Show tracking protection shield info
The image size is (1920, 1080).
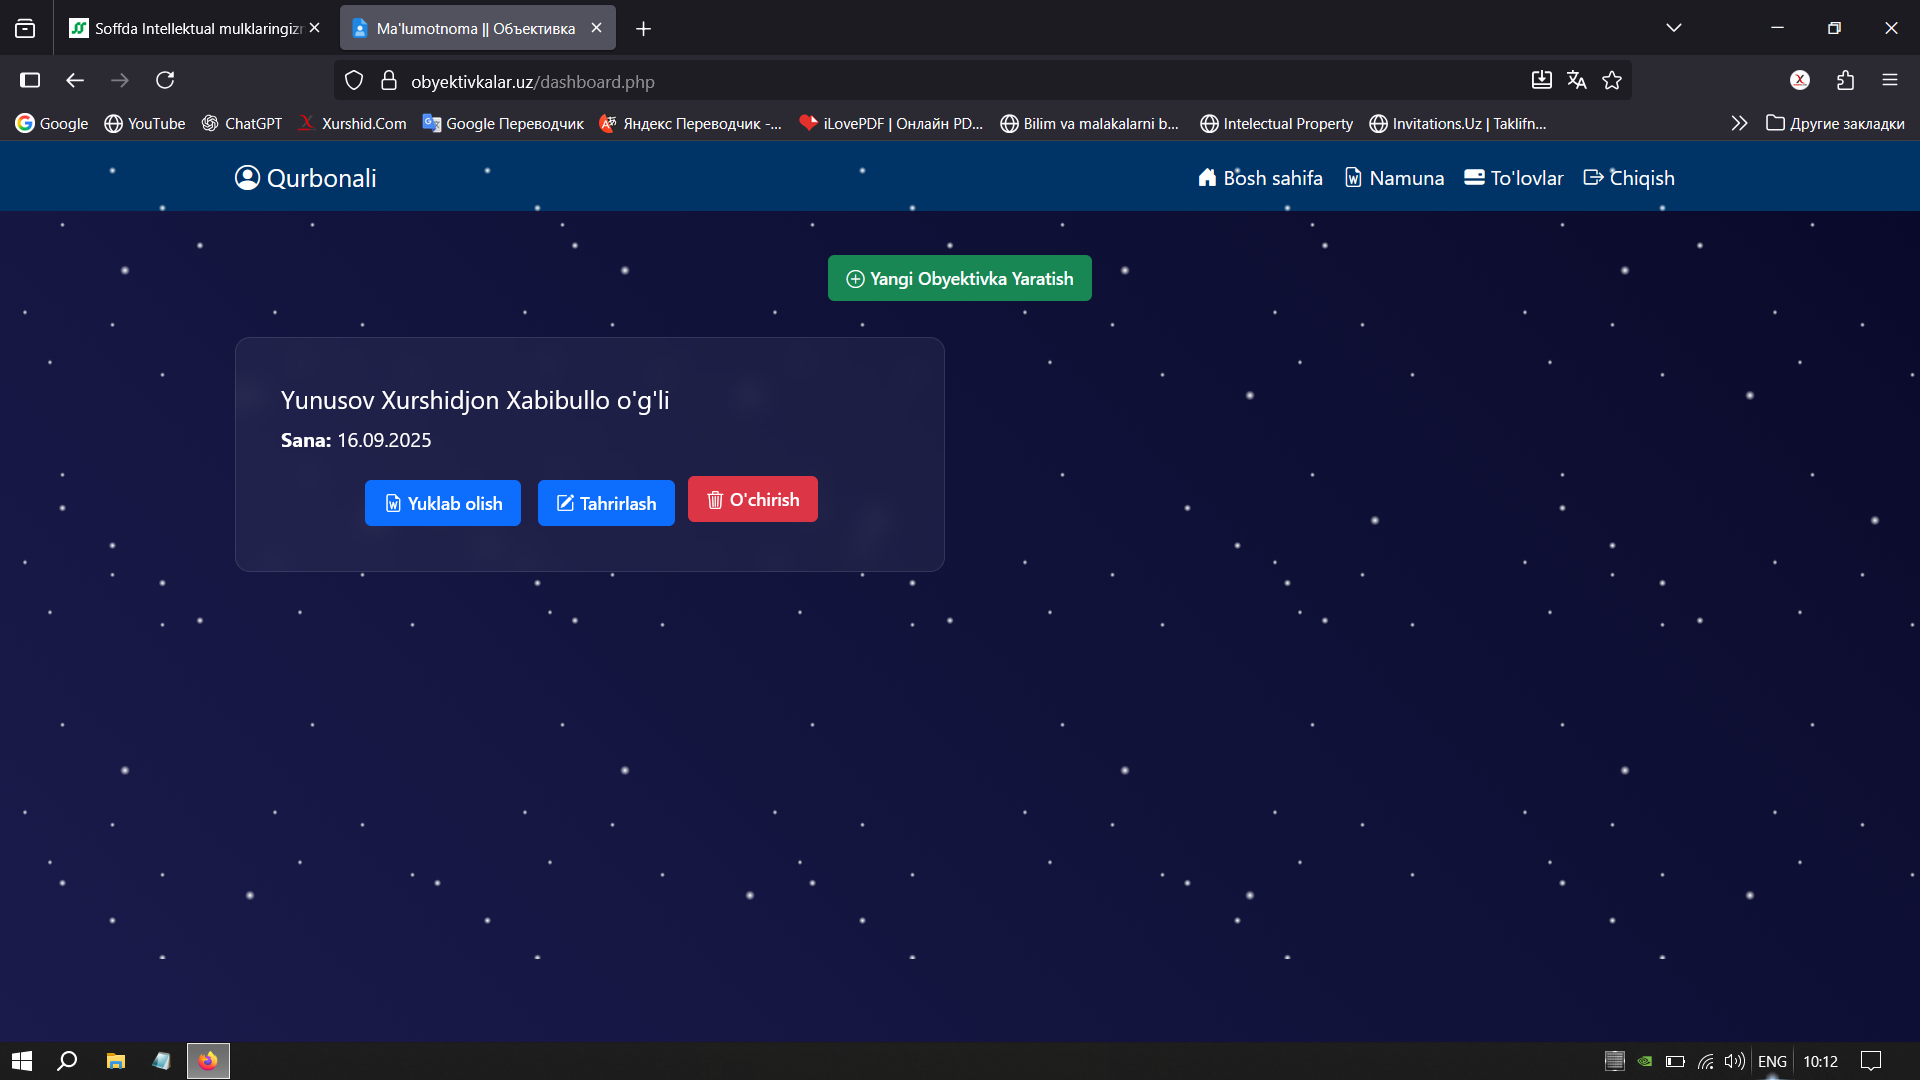pyautogui.click(x=354, y=80)
